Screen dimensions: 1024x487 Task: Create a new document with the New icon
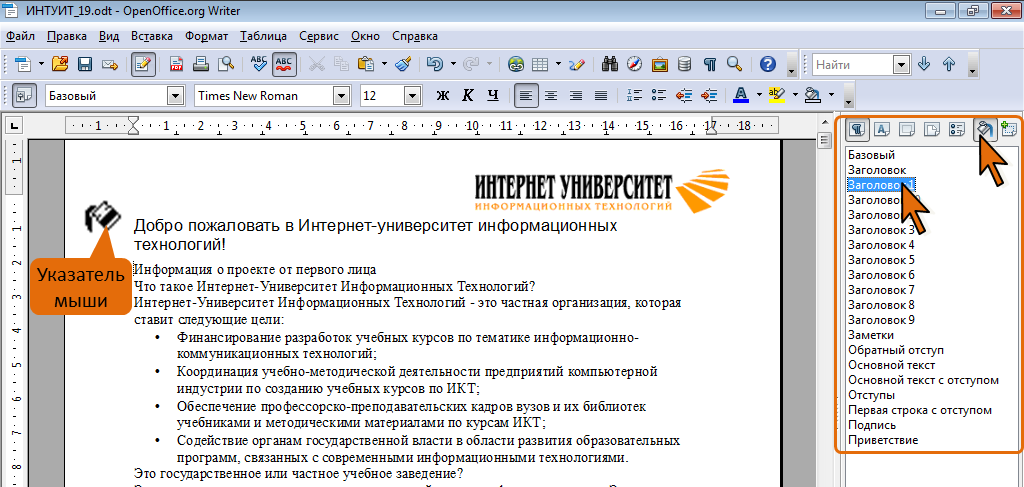click(x=23, y=64)
